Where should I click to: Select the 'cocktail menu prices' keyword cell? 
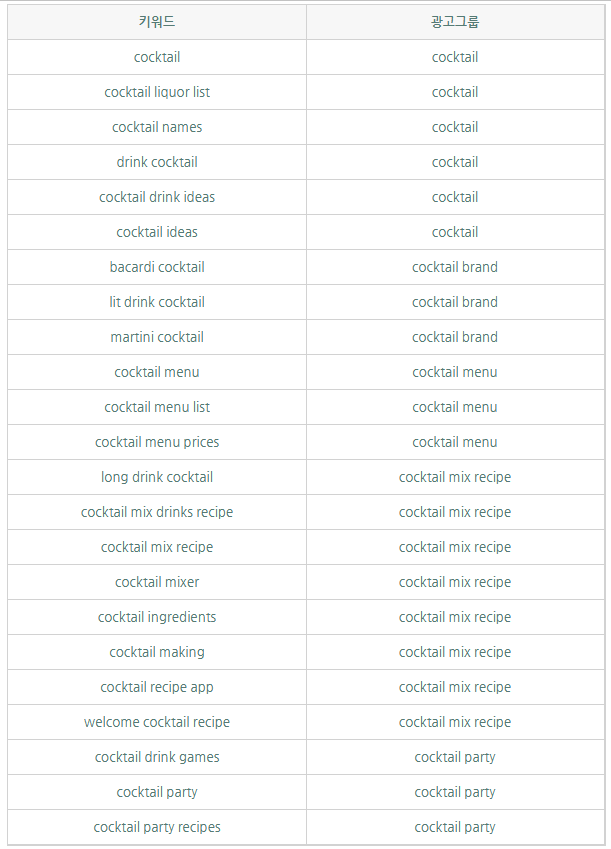[x=157, y=442]
